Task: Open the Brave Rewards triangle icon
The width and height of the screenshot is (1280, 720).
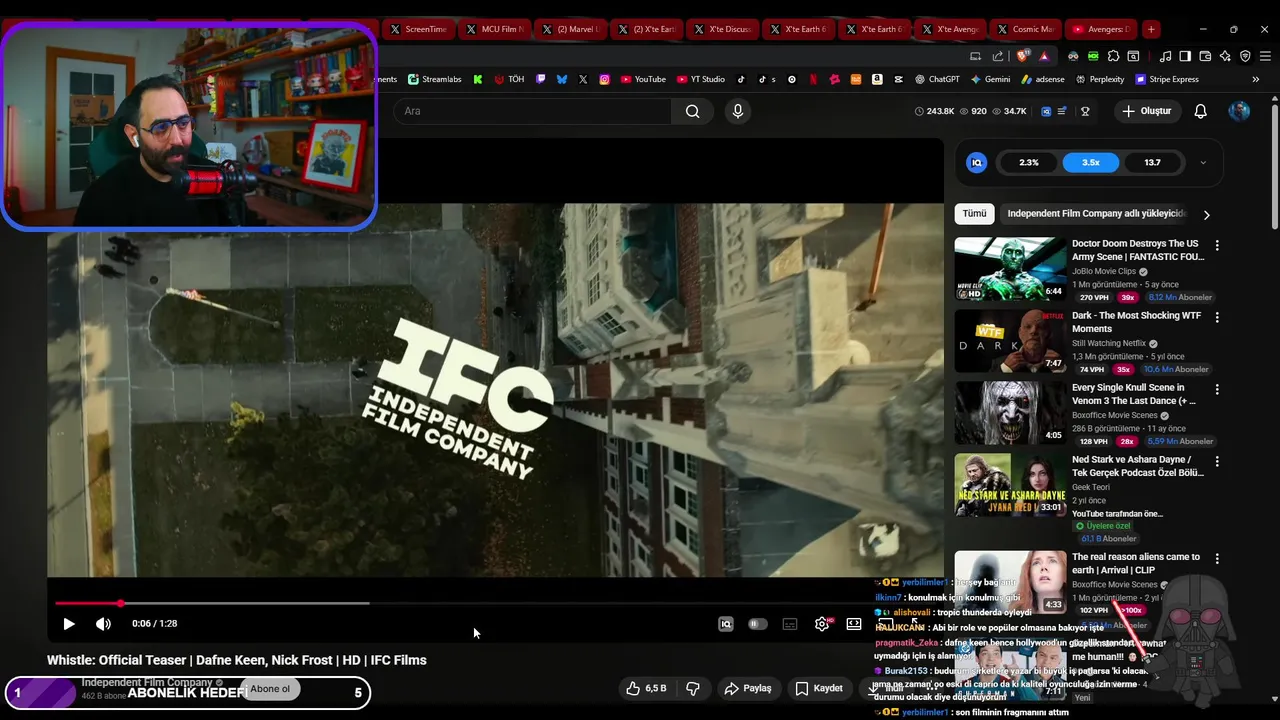Action: [1044, 56]
